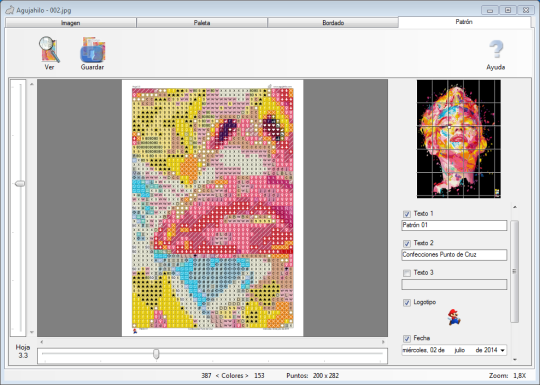Click the horizontal page slider handle
The image size is (540, 385).
tap(156, 354)
